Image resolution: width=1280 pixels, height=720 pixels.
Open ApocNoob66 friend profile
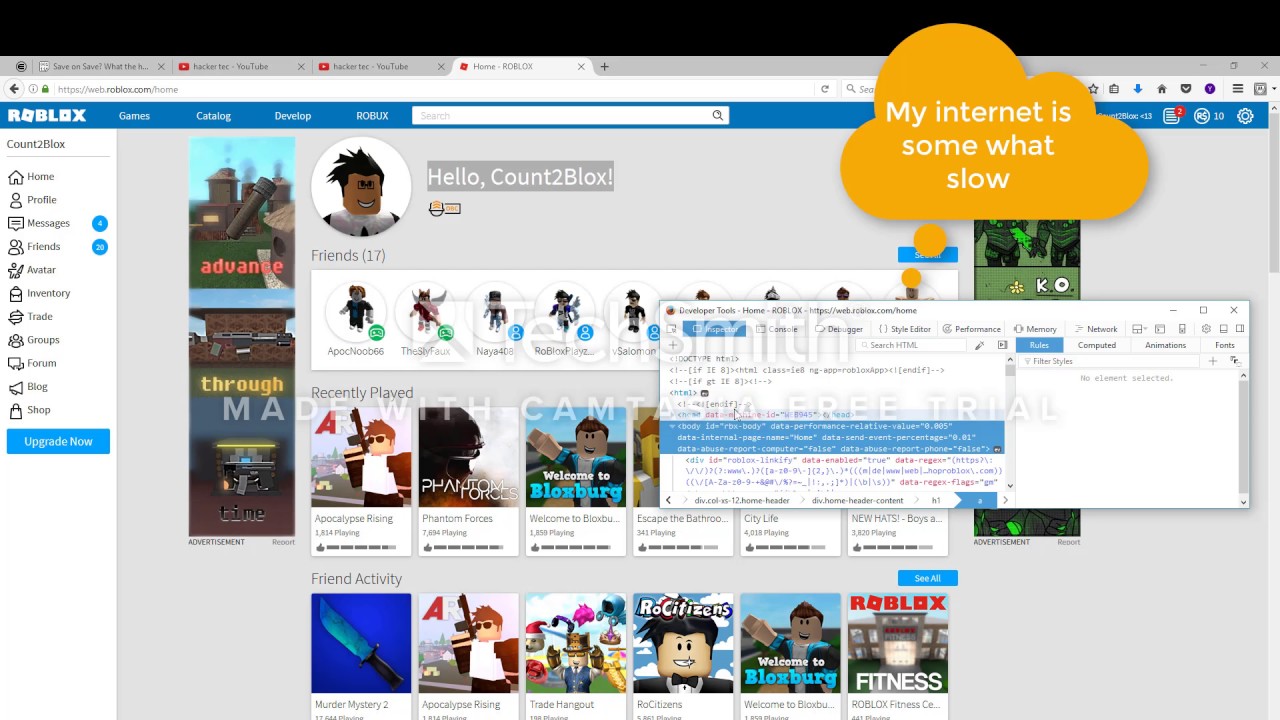(356, 320)
